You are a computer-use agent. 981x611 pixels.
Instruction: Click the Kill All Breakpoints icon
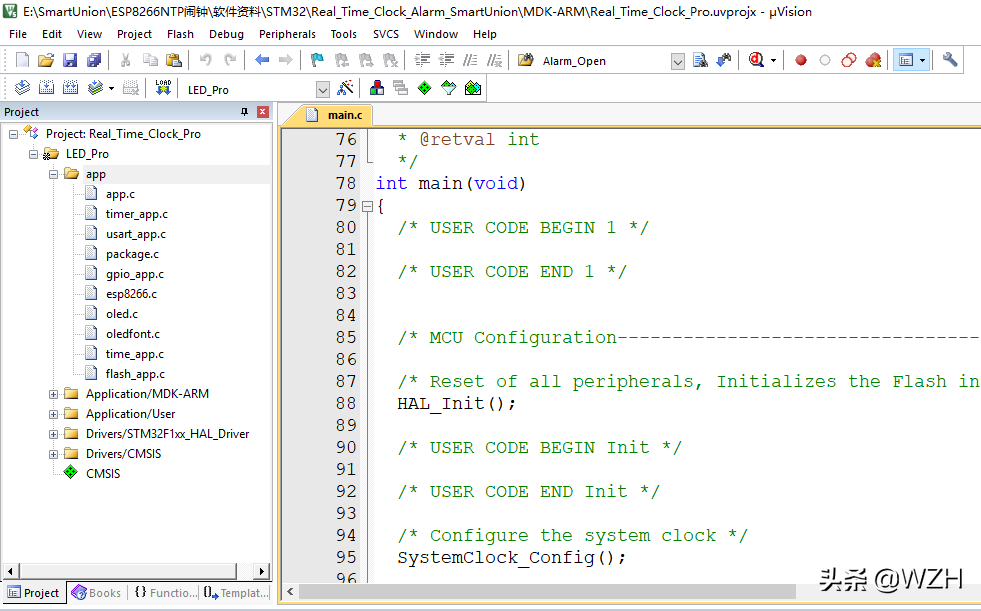click(873, 60)
